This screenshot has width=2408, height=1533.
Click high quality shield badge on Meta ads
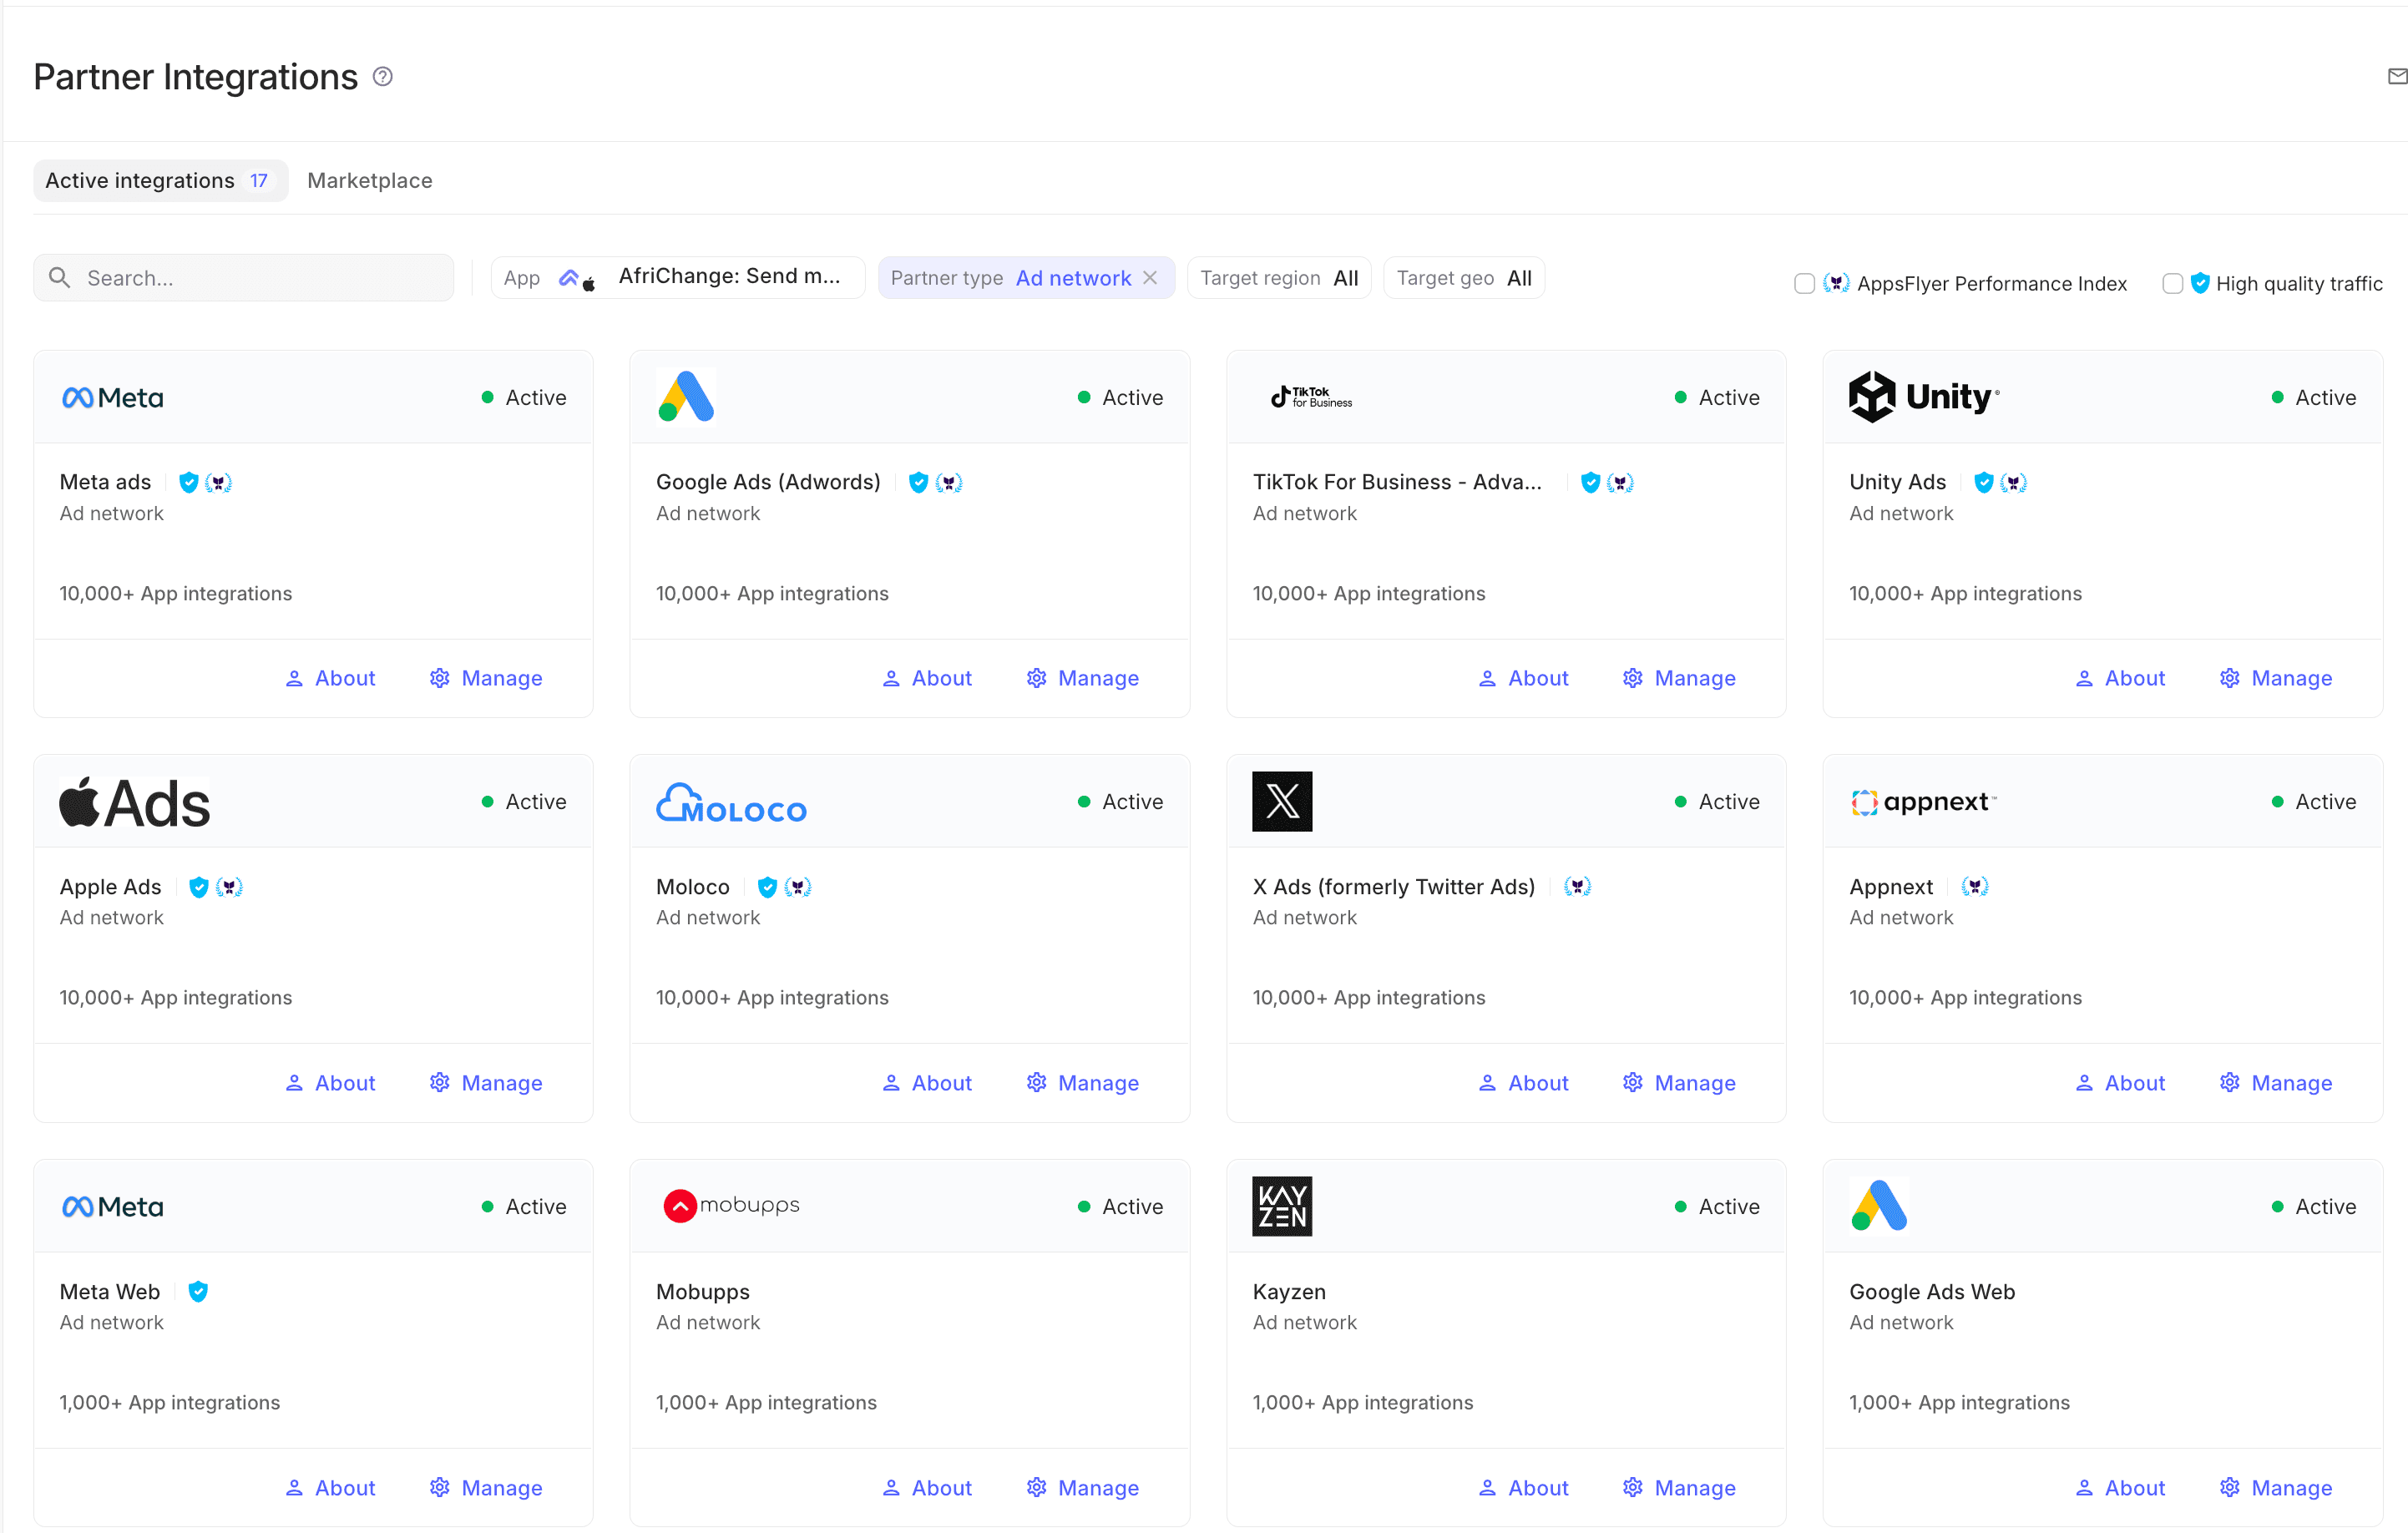coord(188,482)
